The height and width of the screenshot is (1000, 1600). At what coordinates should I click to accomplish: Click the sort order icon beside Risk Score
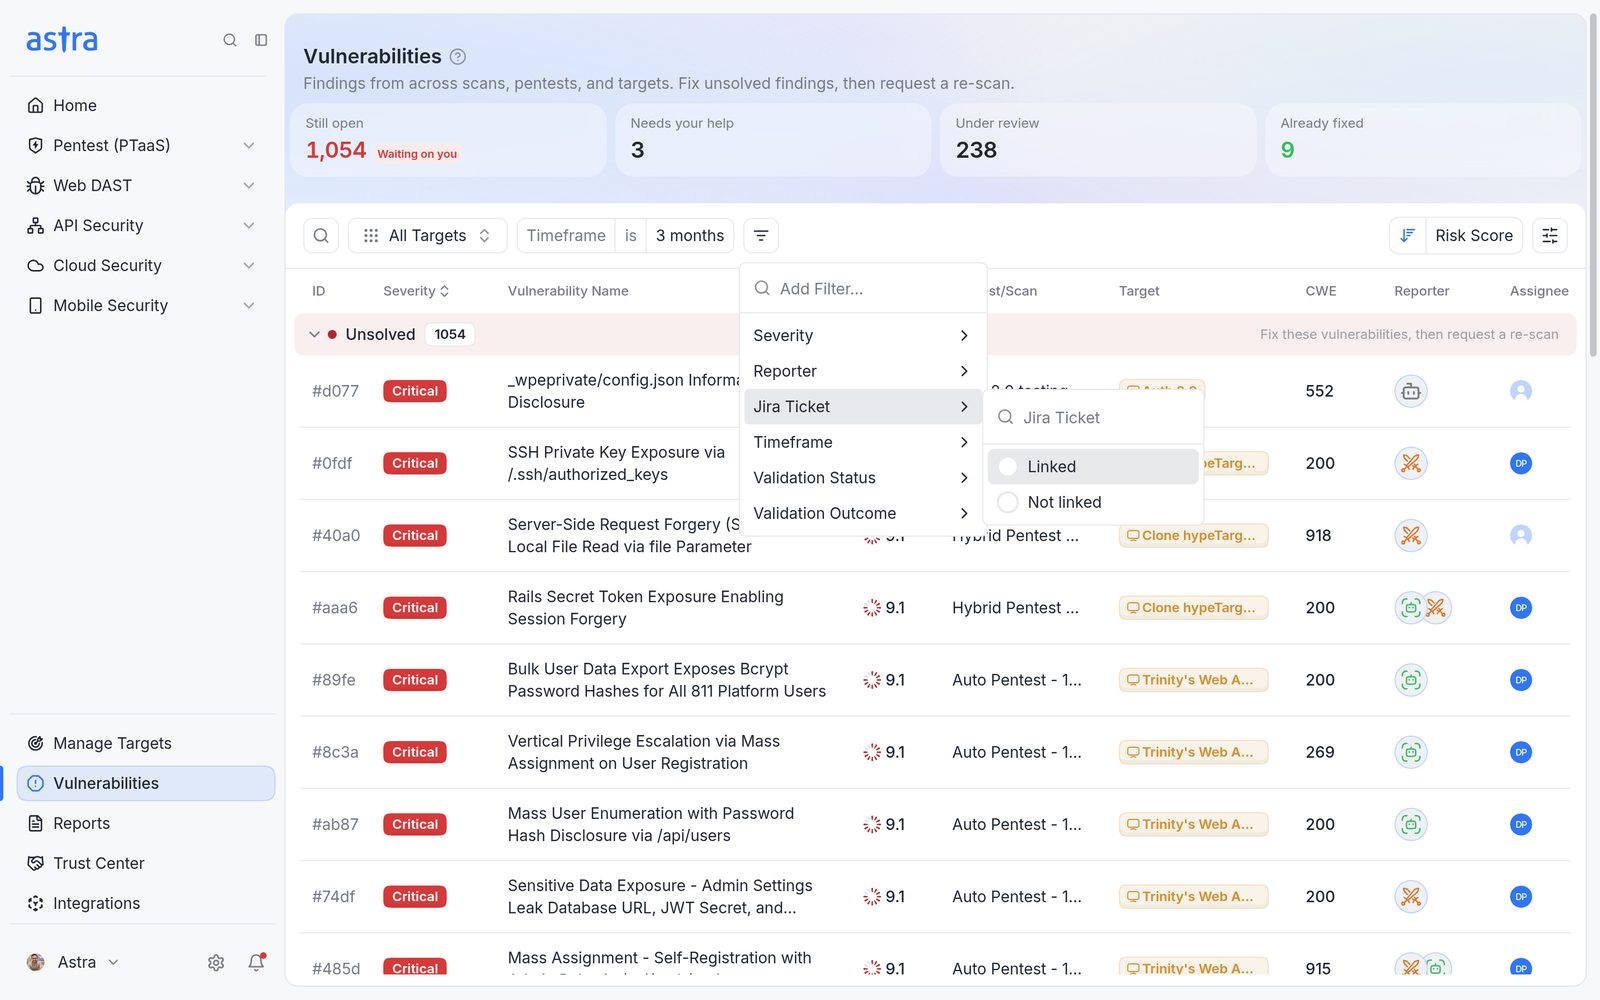pos(1407,236)
